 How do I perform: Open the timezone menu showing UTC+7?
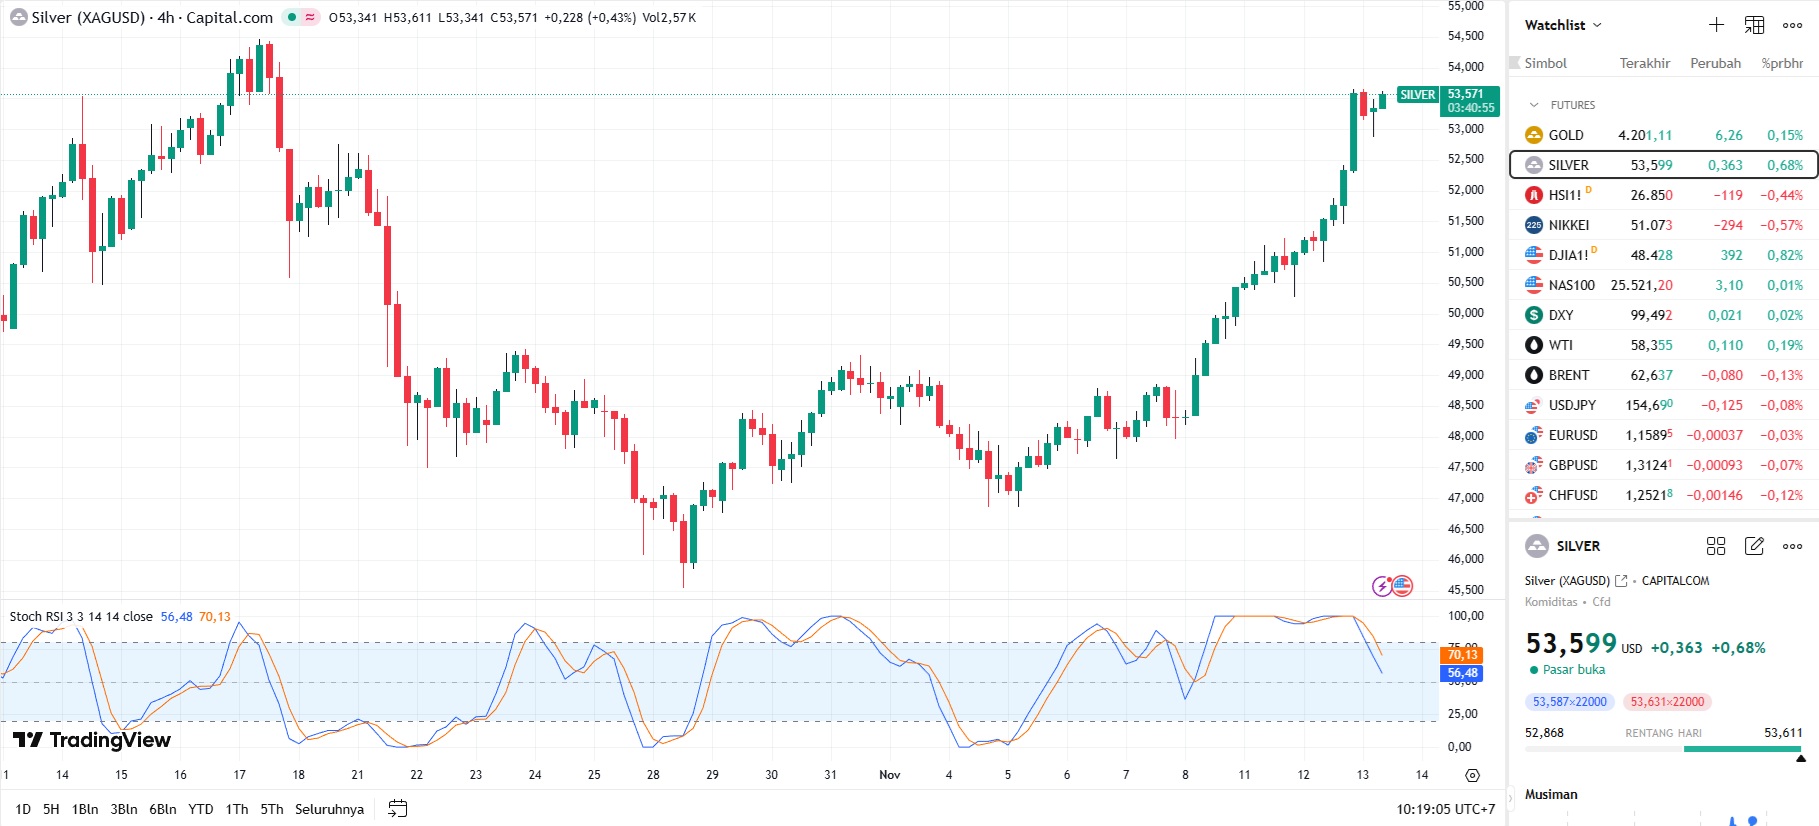pos(1445,809)
